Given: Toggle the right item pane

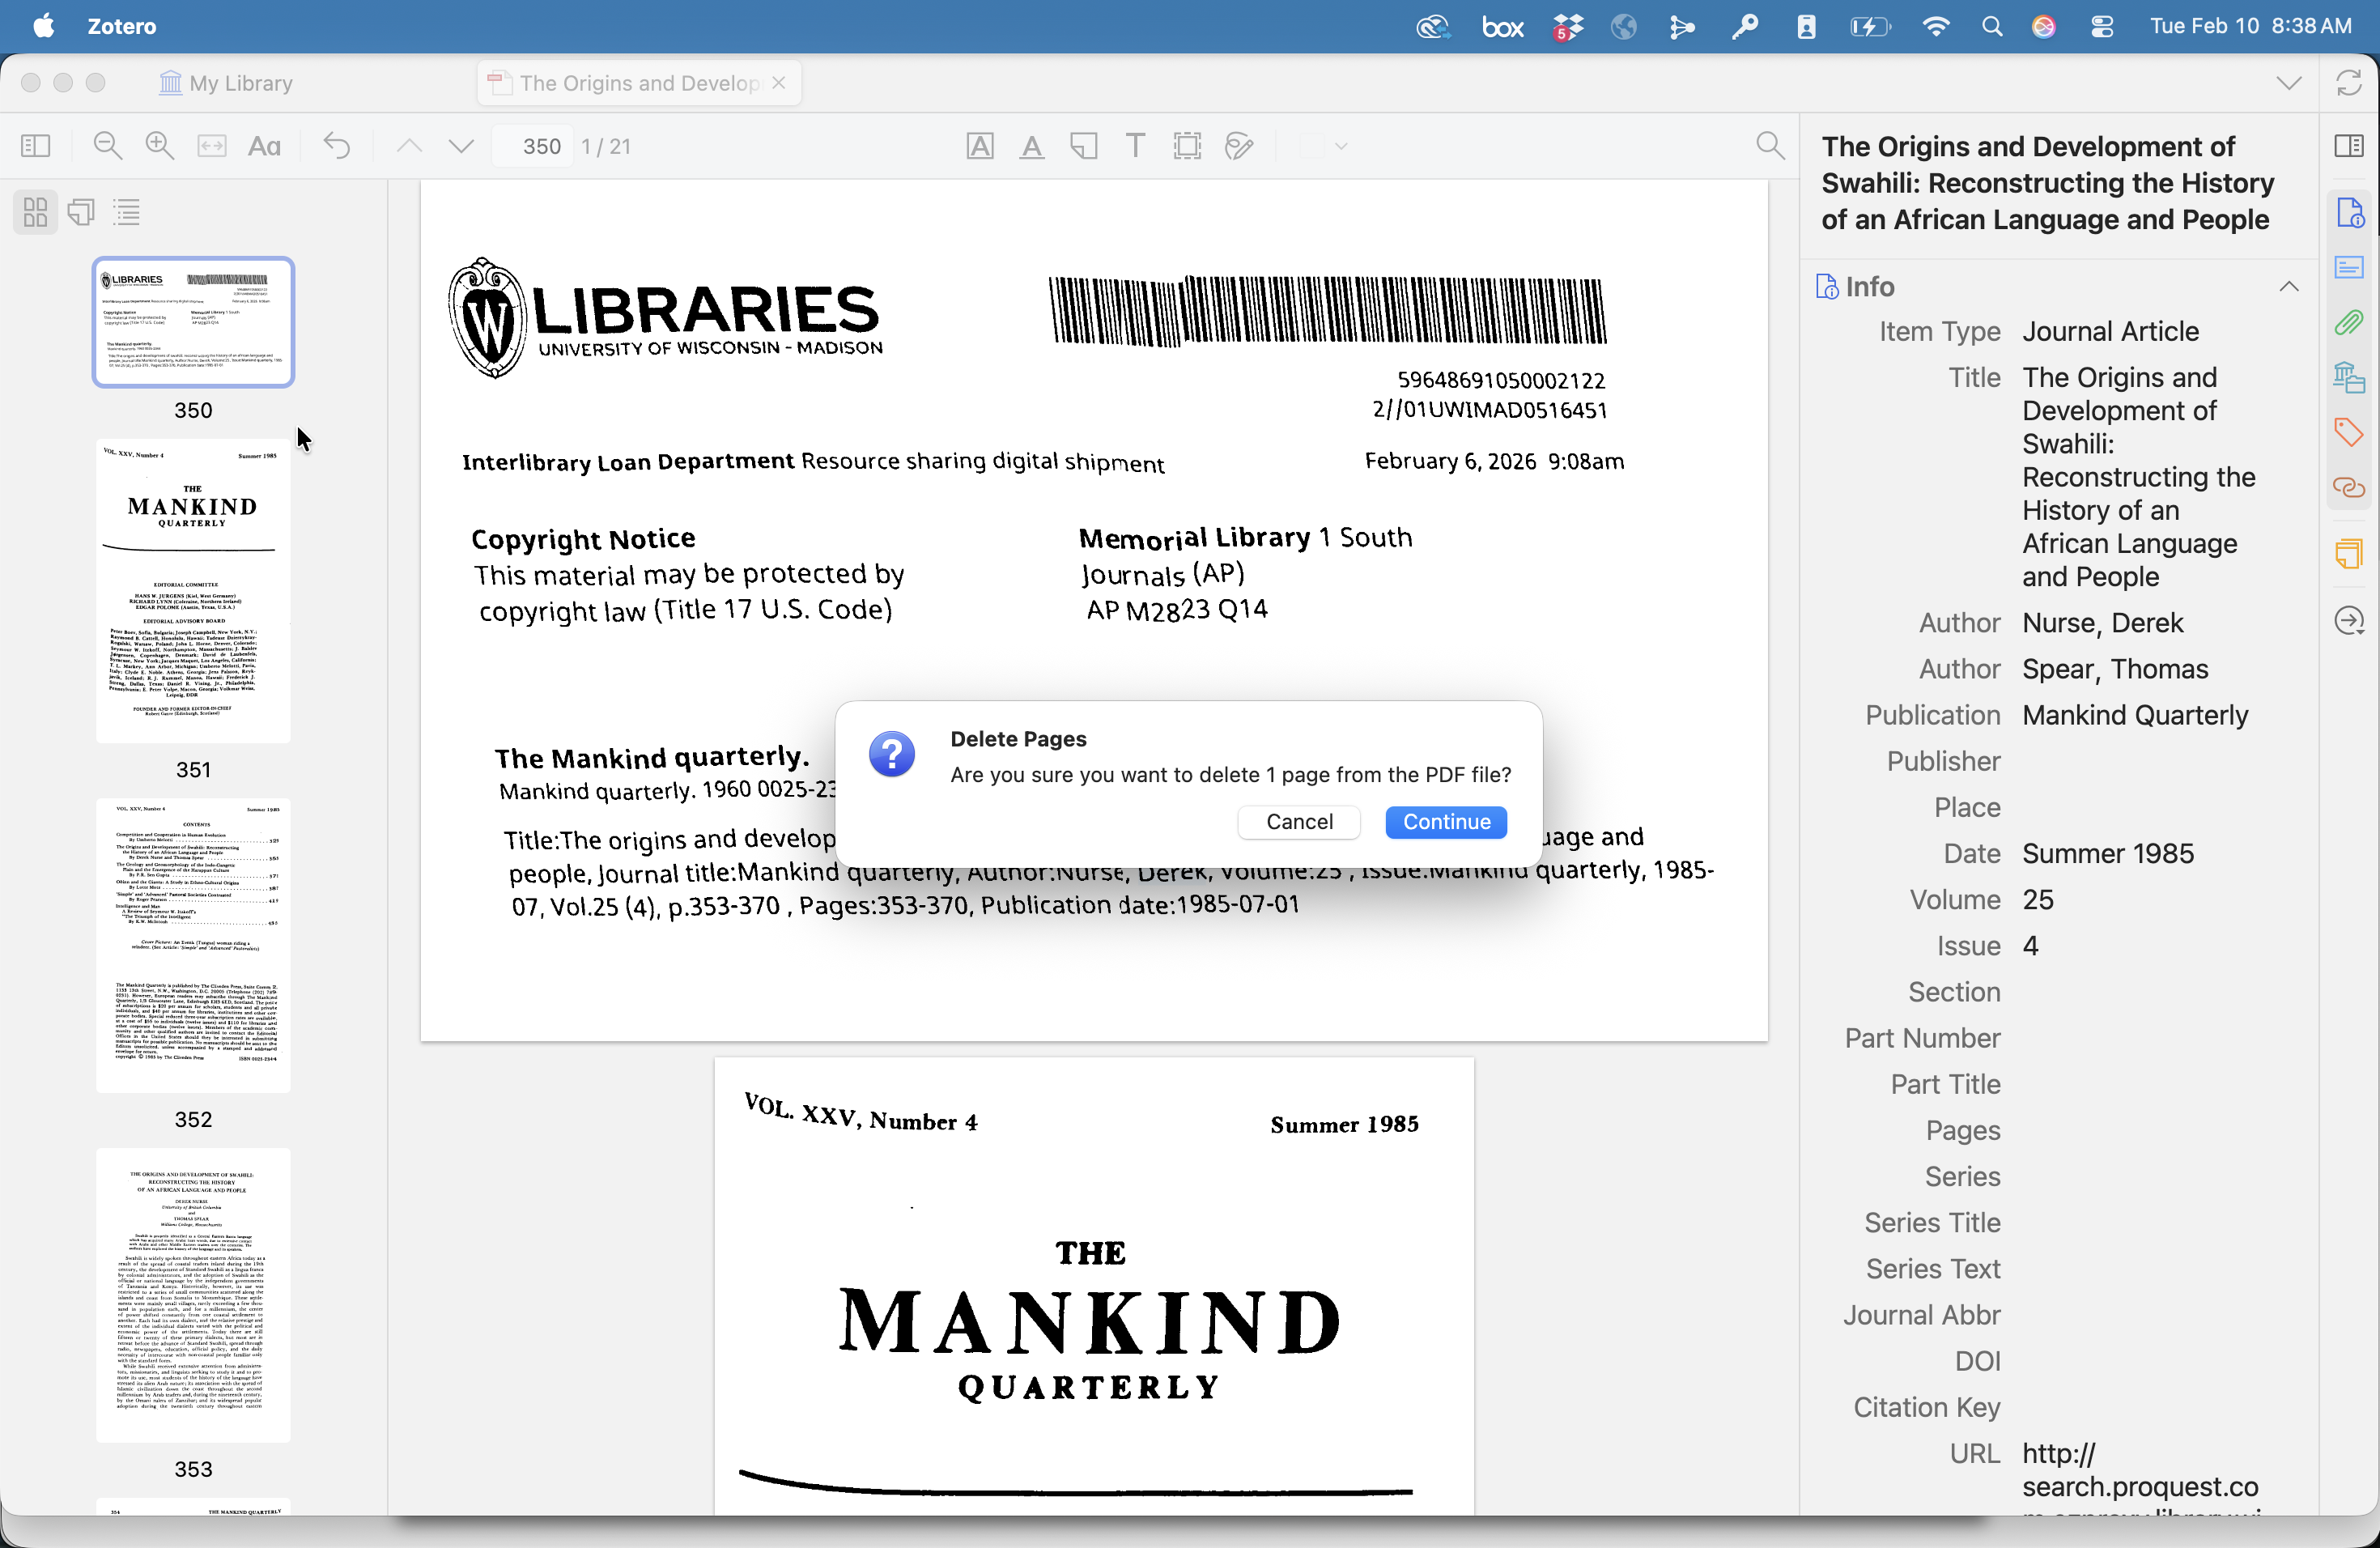Looking at the screenshot, I should point(2348,146).
